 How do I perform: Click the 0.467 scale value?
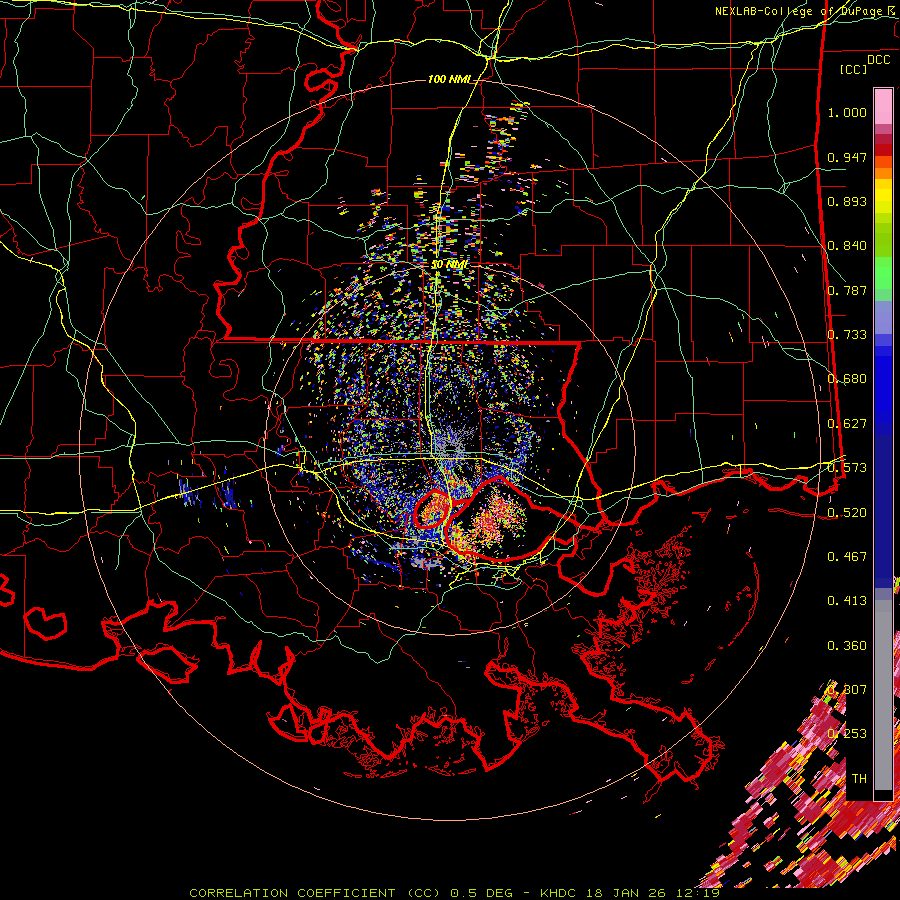pyautogui.click(x=847, y=556)
